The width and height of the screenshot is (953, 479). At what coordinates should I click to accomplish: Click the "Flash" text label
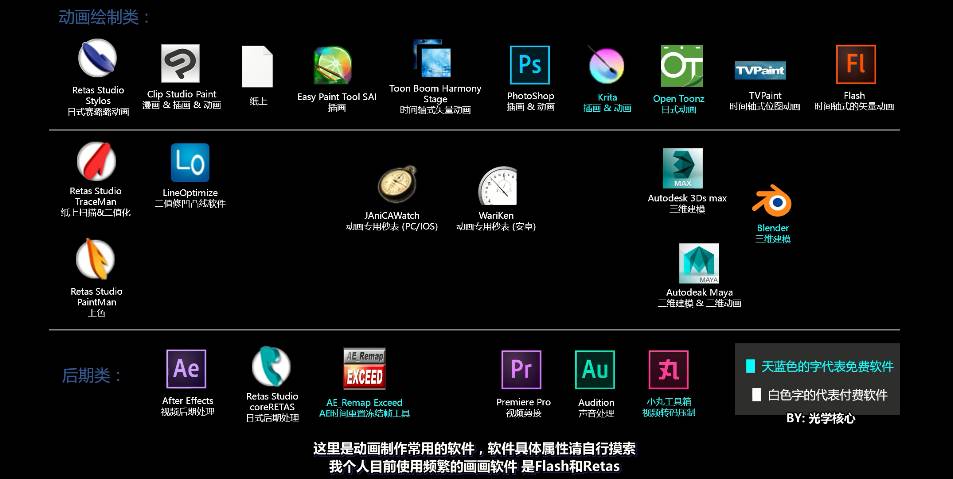854,95
